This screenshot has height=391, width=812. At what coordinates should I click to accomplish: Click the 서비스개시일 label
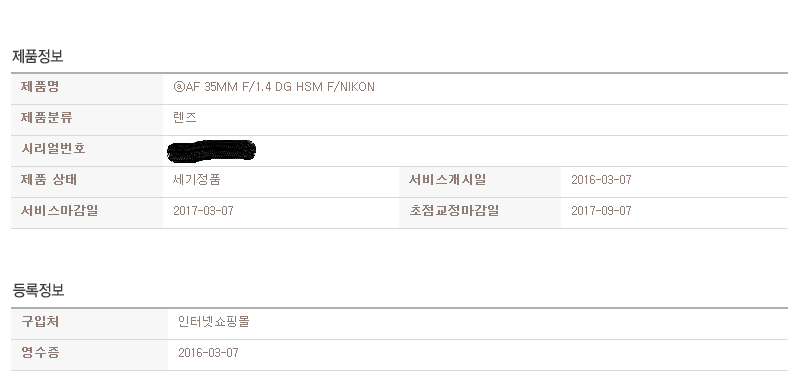coord(448,180)
